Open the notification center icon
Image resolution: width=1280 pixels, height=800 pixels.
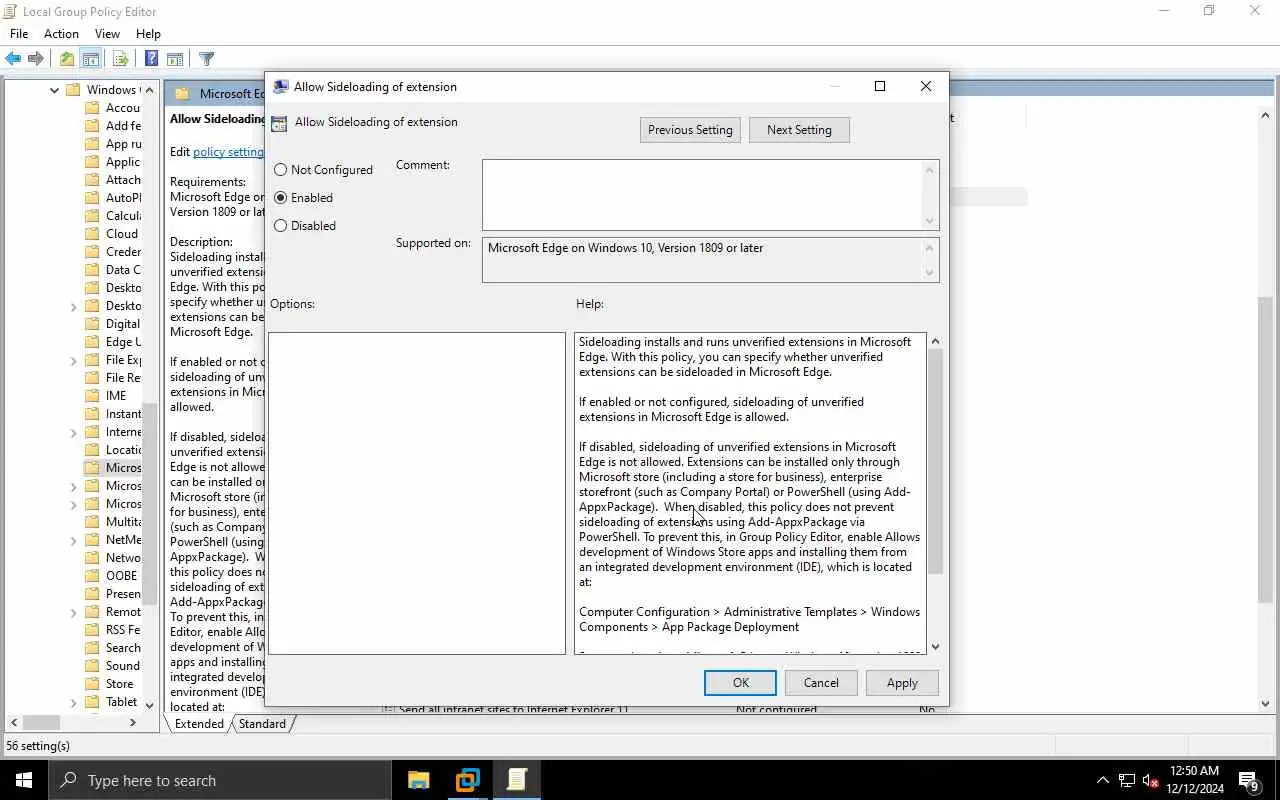[1249, 780]
